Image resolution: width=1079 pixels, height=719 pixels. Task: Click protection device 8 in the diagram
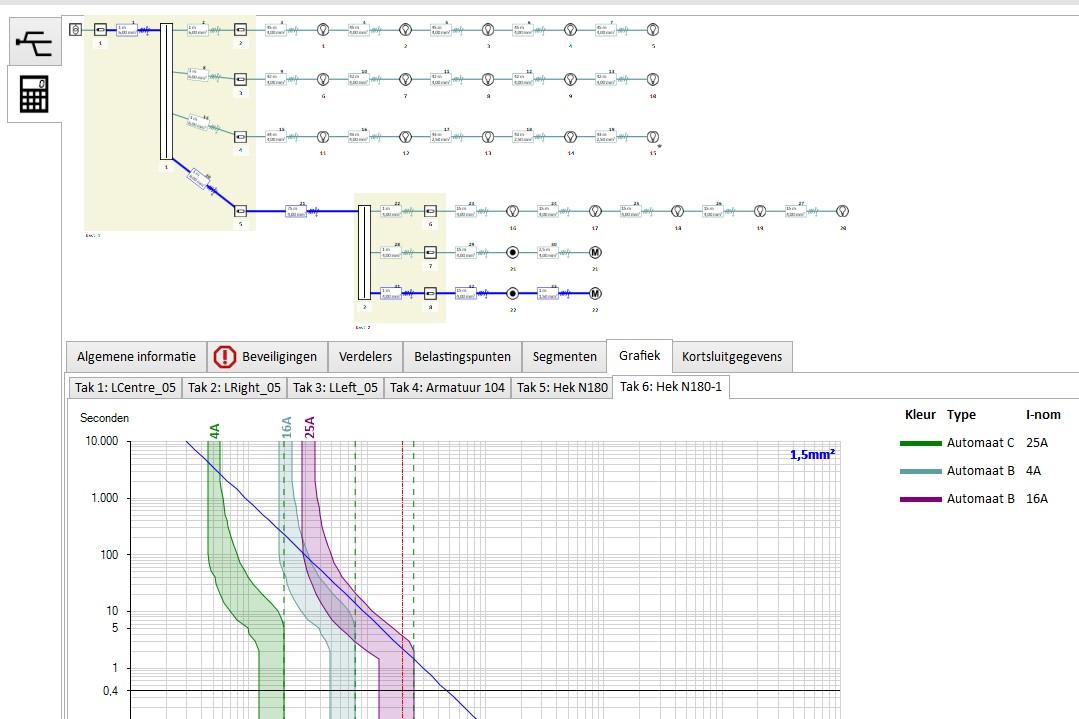430,294
